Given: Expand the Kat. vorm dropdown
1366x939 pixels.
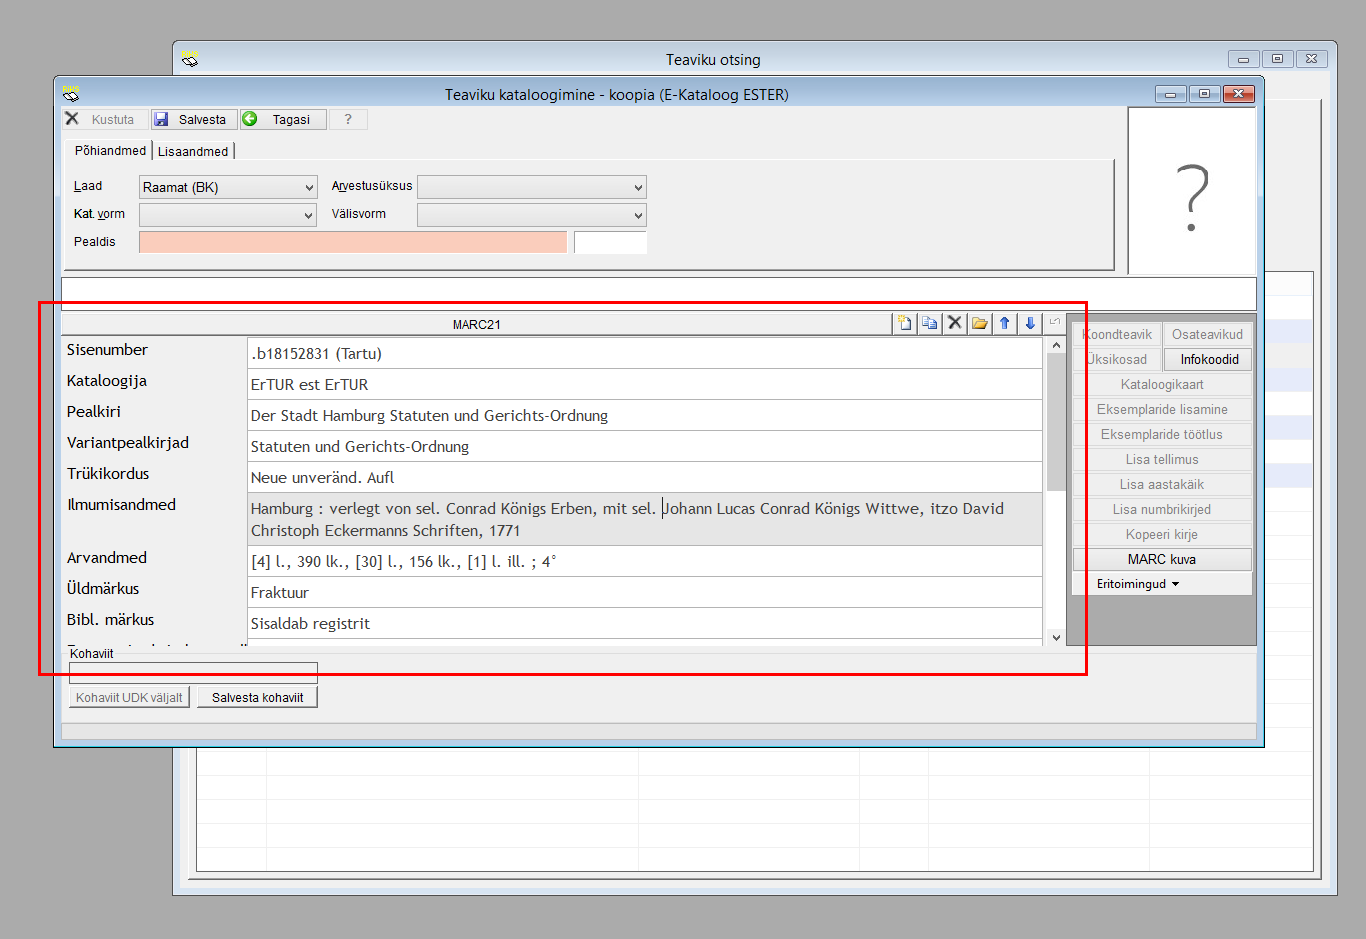Looking at the screenshot, I should tap(228, 215).
